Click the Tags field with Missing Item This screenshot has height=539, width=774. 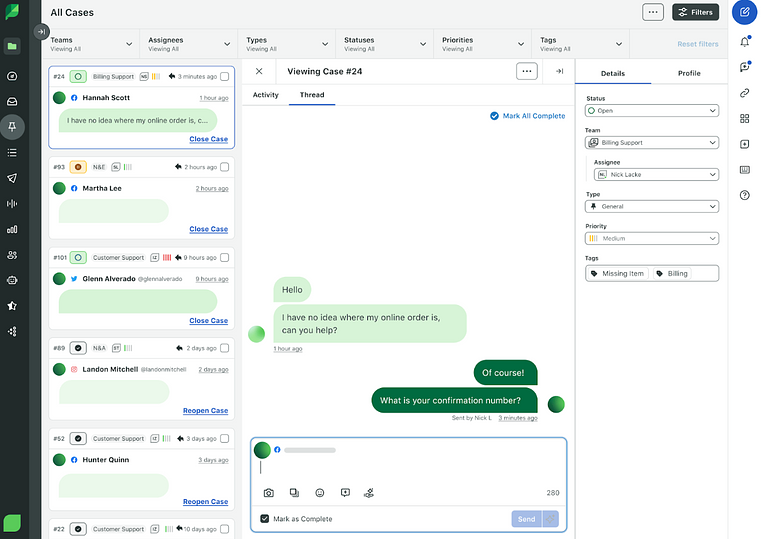[652, 273]
